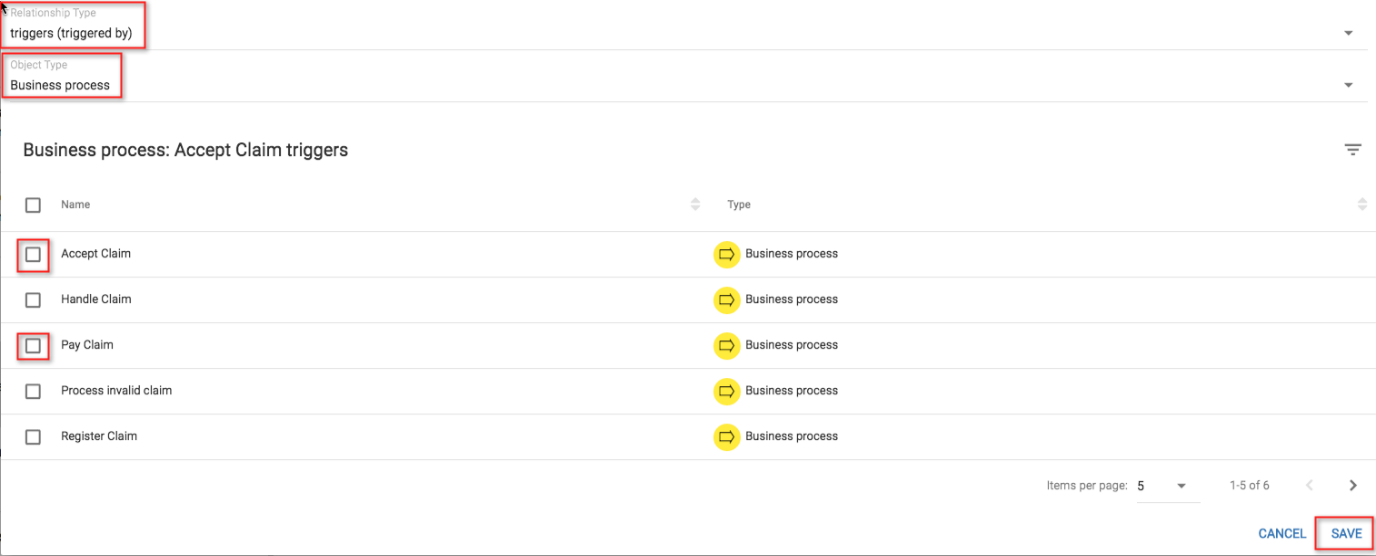Viewport: 1376px width, 556px height.
Task: Click the filter icon above the table
Action: pos(1352,150)
